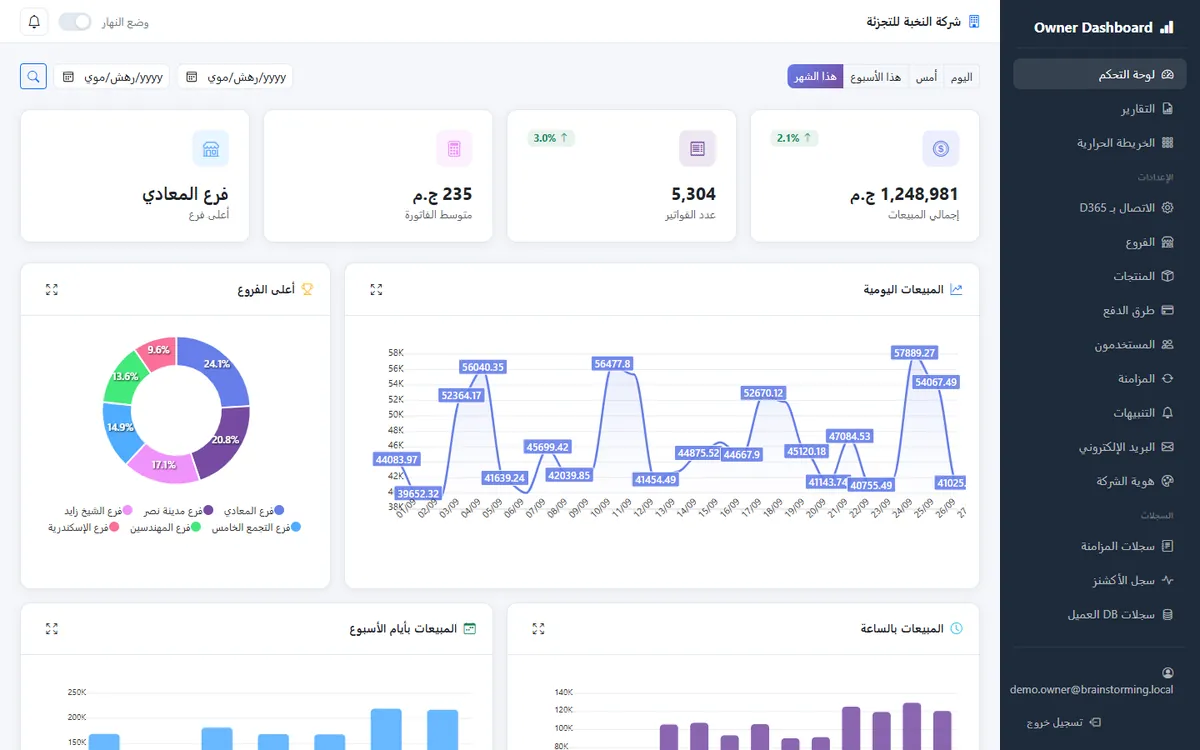Open التنبيهات alerts page

(x=1100, y=412)
